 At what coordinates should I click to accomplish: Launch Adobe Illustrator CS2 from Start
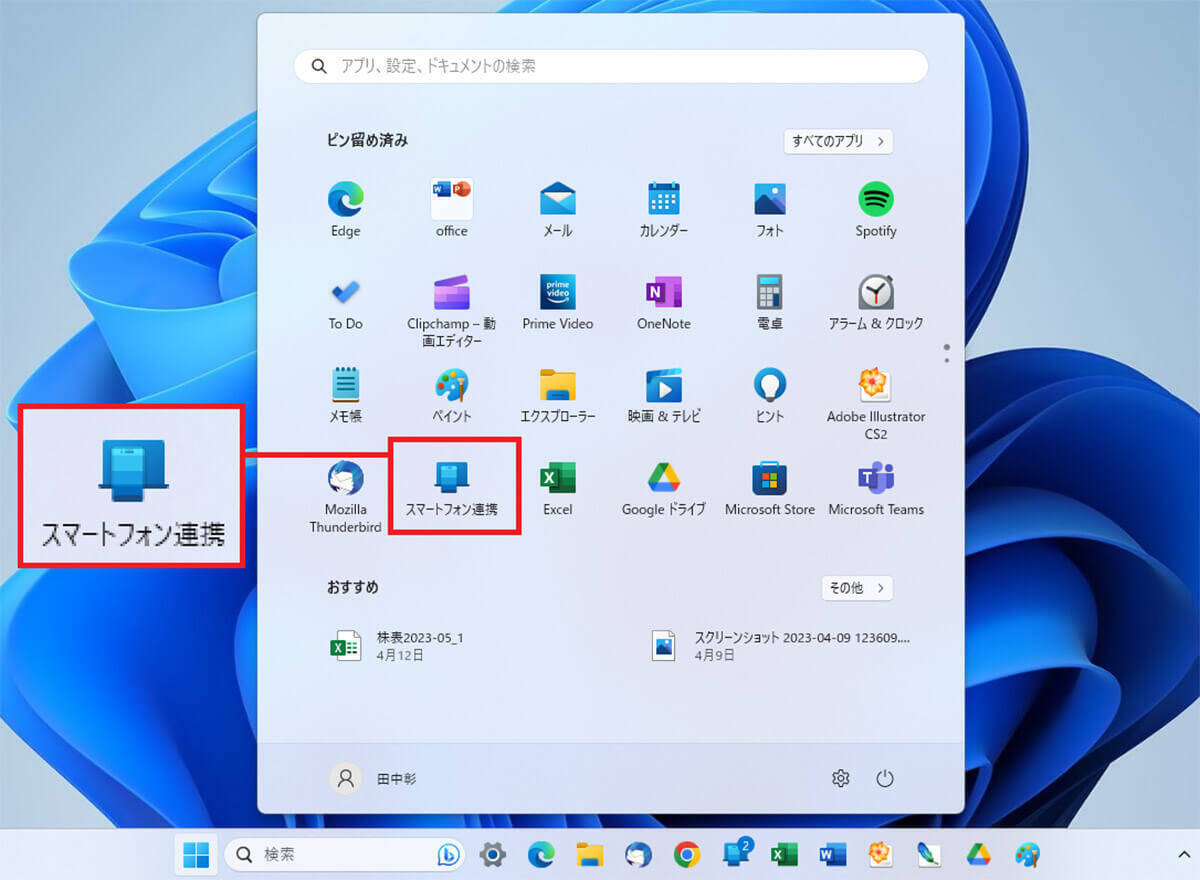pos(876,403)
